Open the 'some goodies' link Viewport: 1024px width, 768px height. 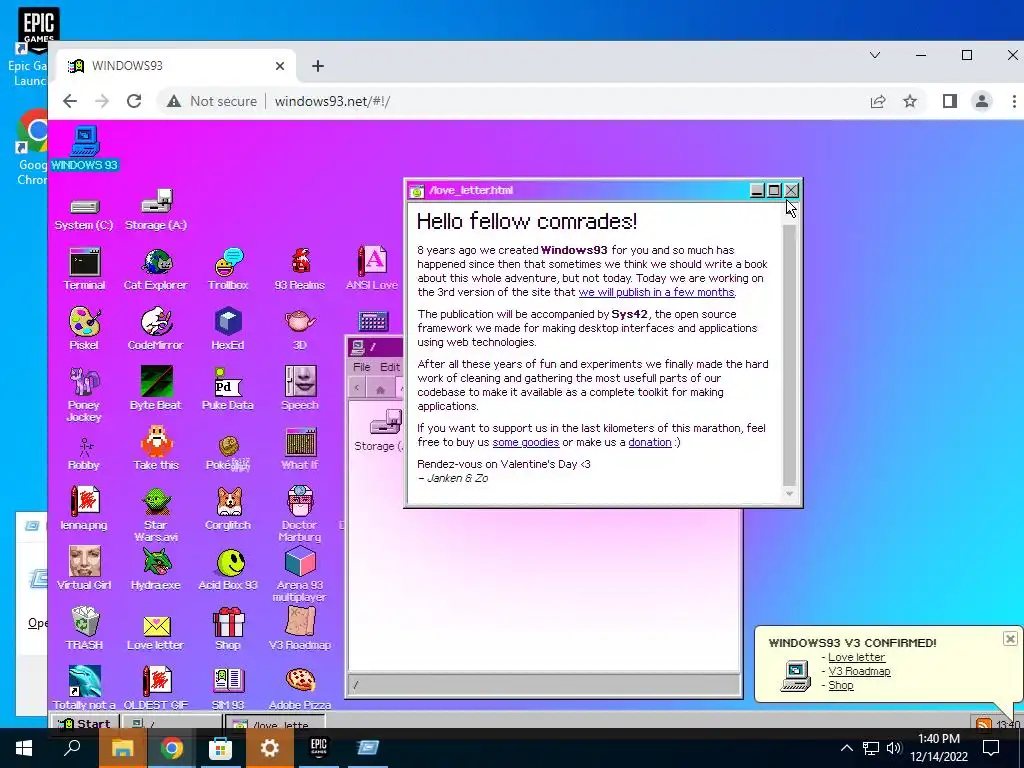(x=526, y=442)
